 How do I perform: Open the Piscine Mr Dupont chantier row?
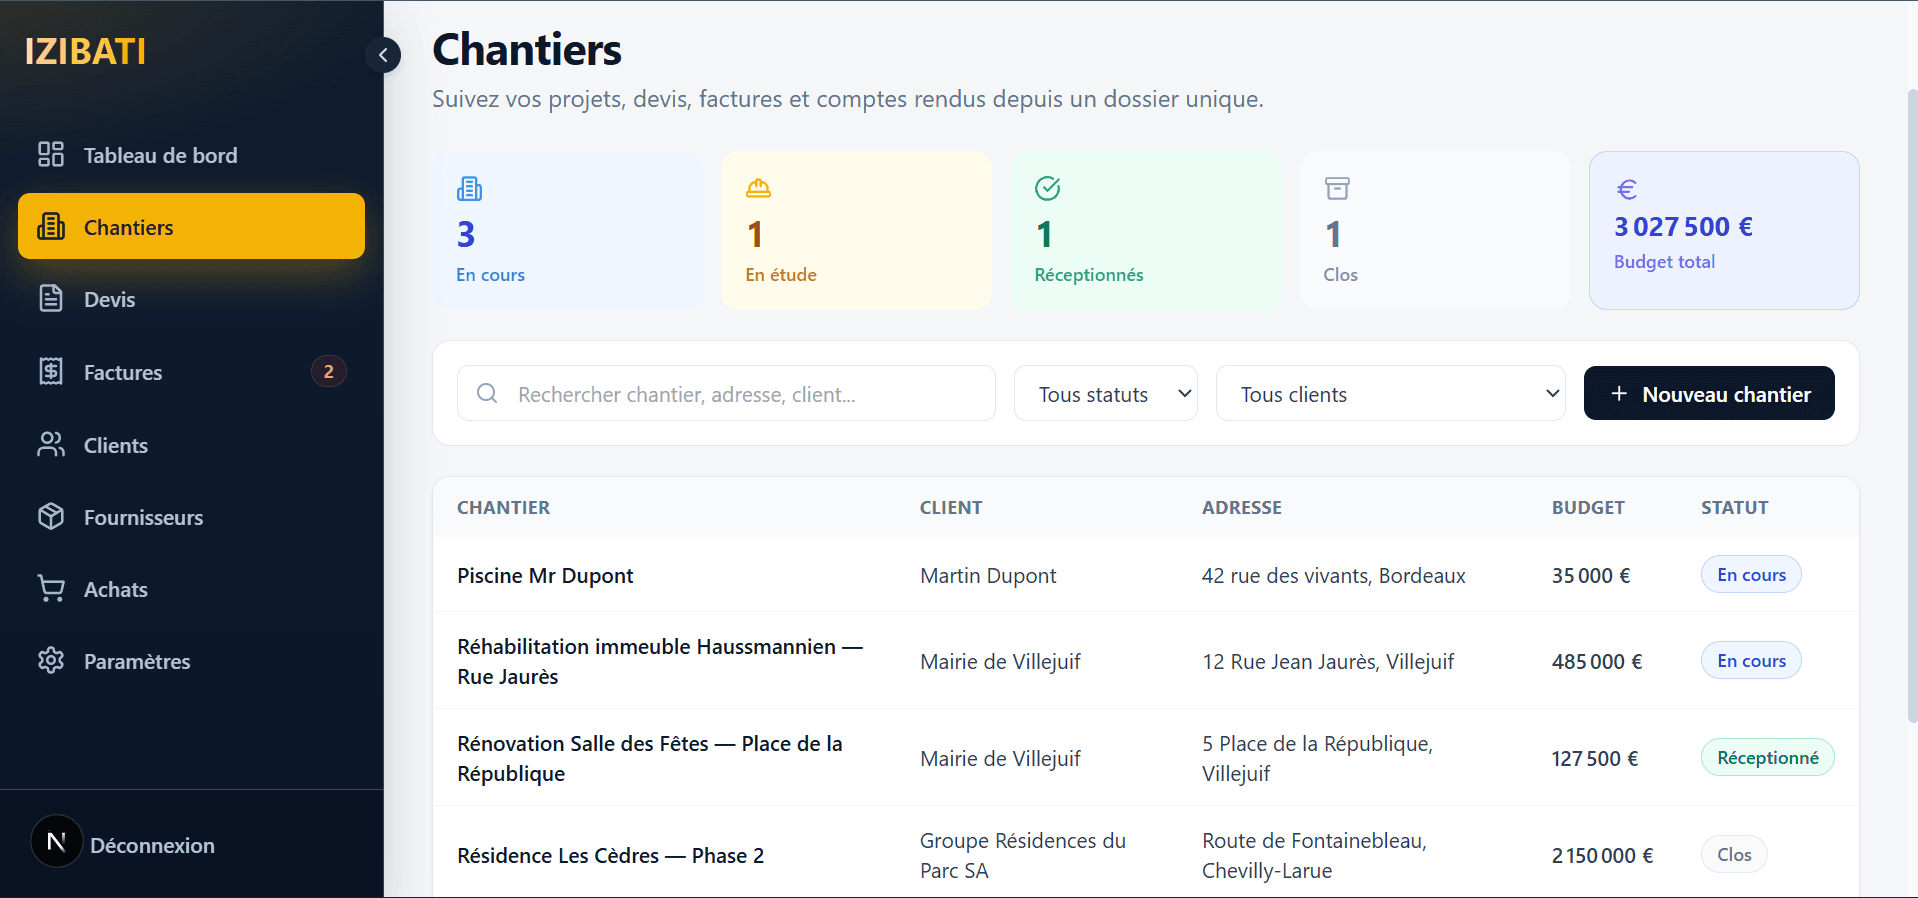click(545, 575)
